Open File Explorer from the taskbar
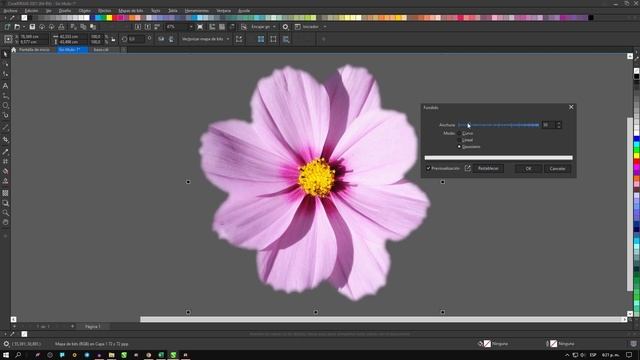This screenshot has height=360, width=640. point(111,355)
